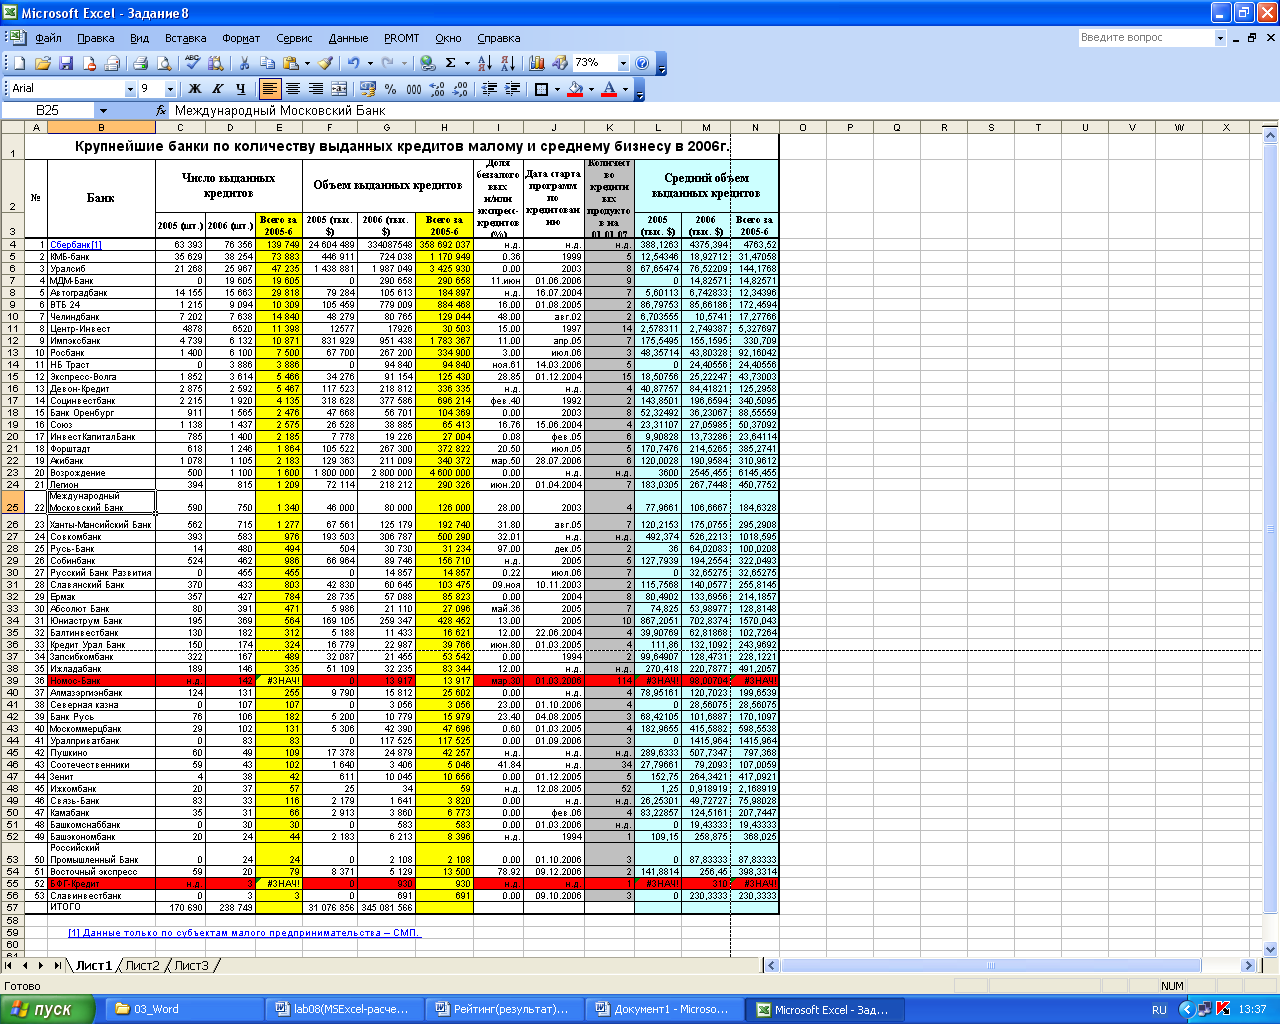Viewport: 1280px width, 1024px height.
Task: Click the AutoSum sigma icon
Action: point(450,63)
